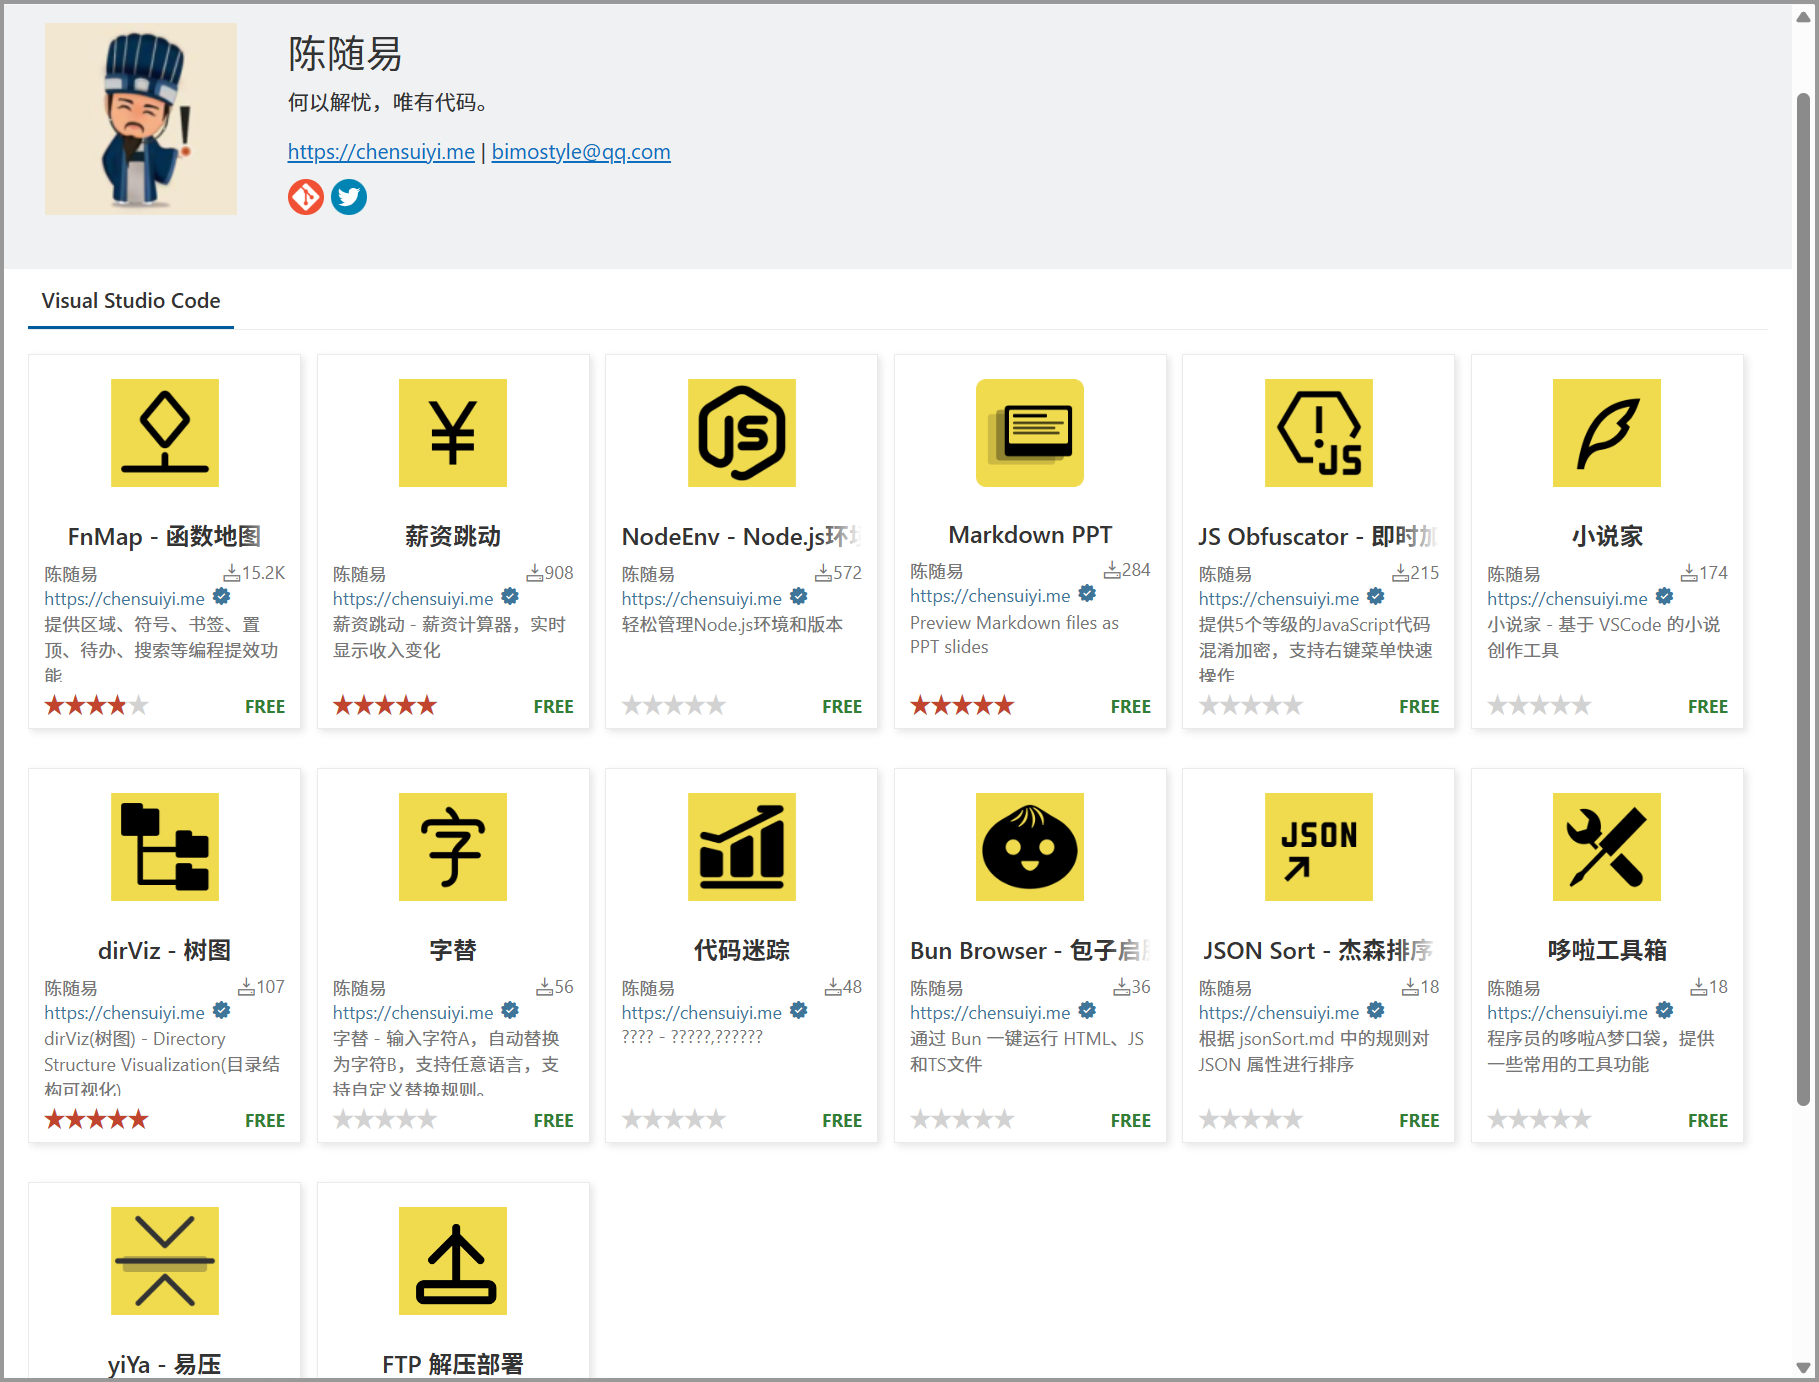Open the publisher's Git repository icon
This screenshot has width=1819, height=1382.
tap(306, 197)
